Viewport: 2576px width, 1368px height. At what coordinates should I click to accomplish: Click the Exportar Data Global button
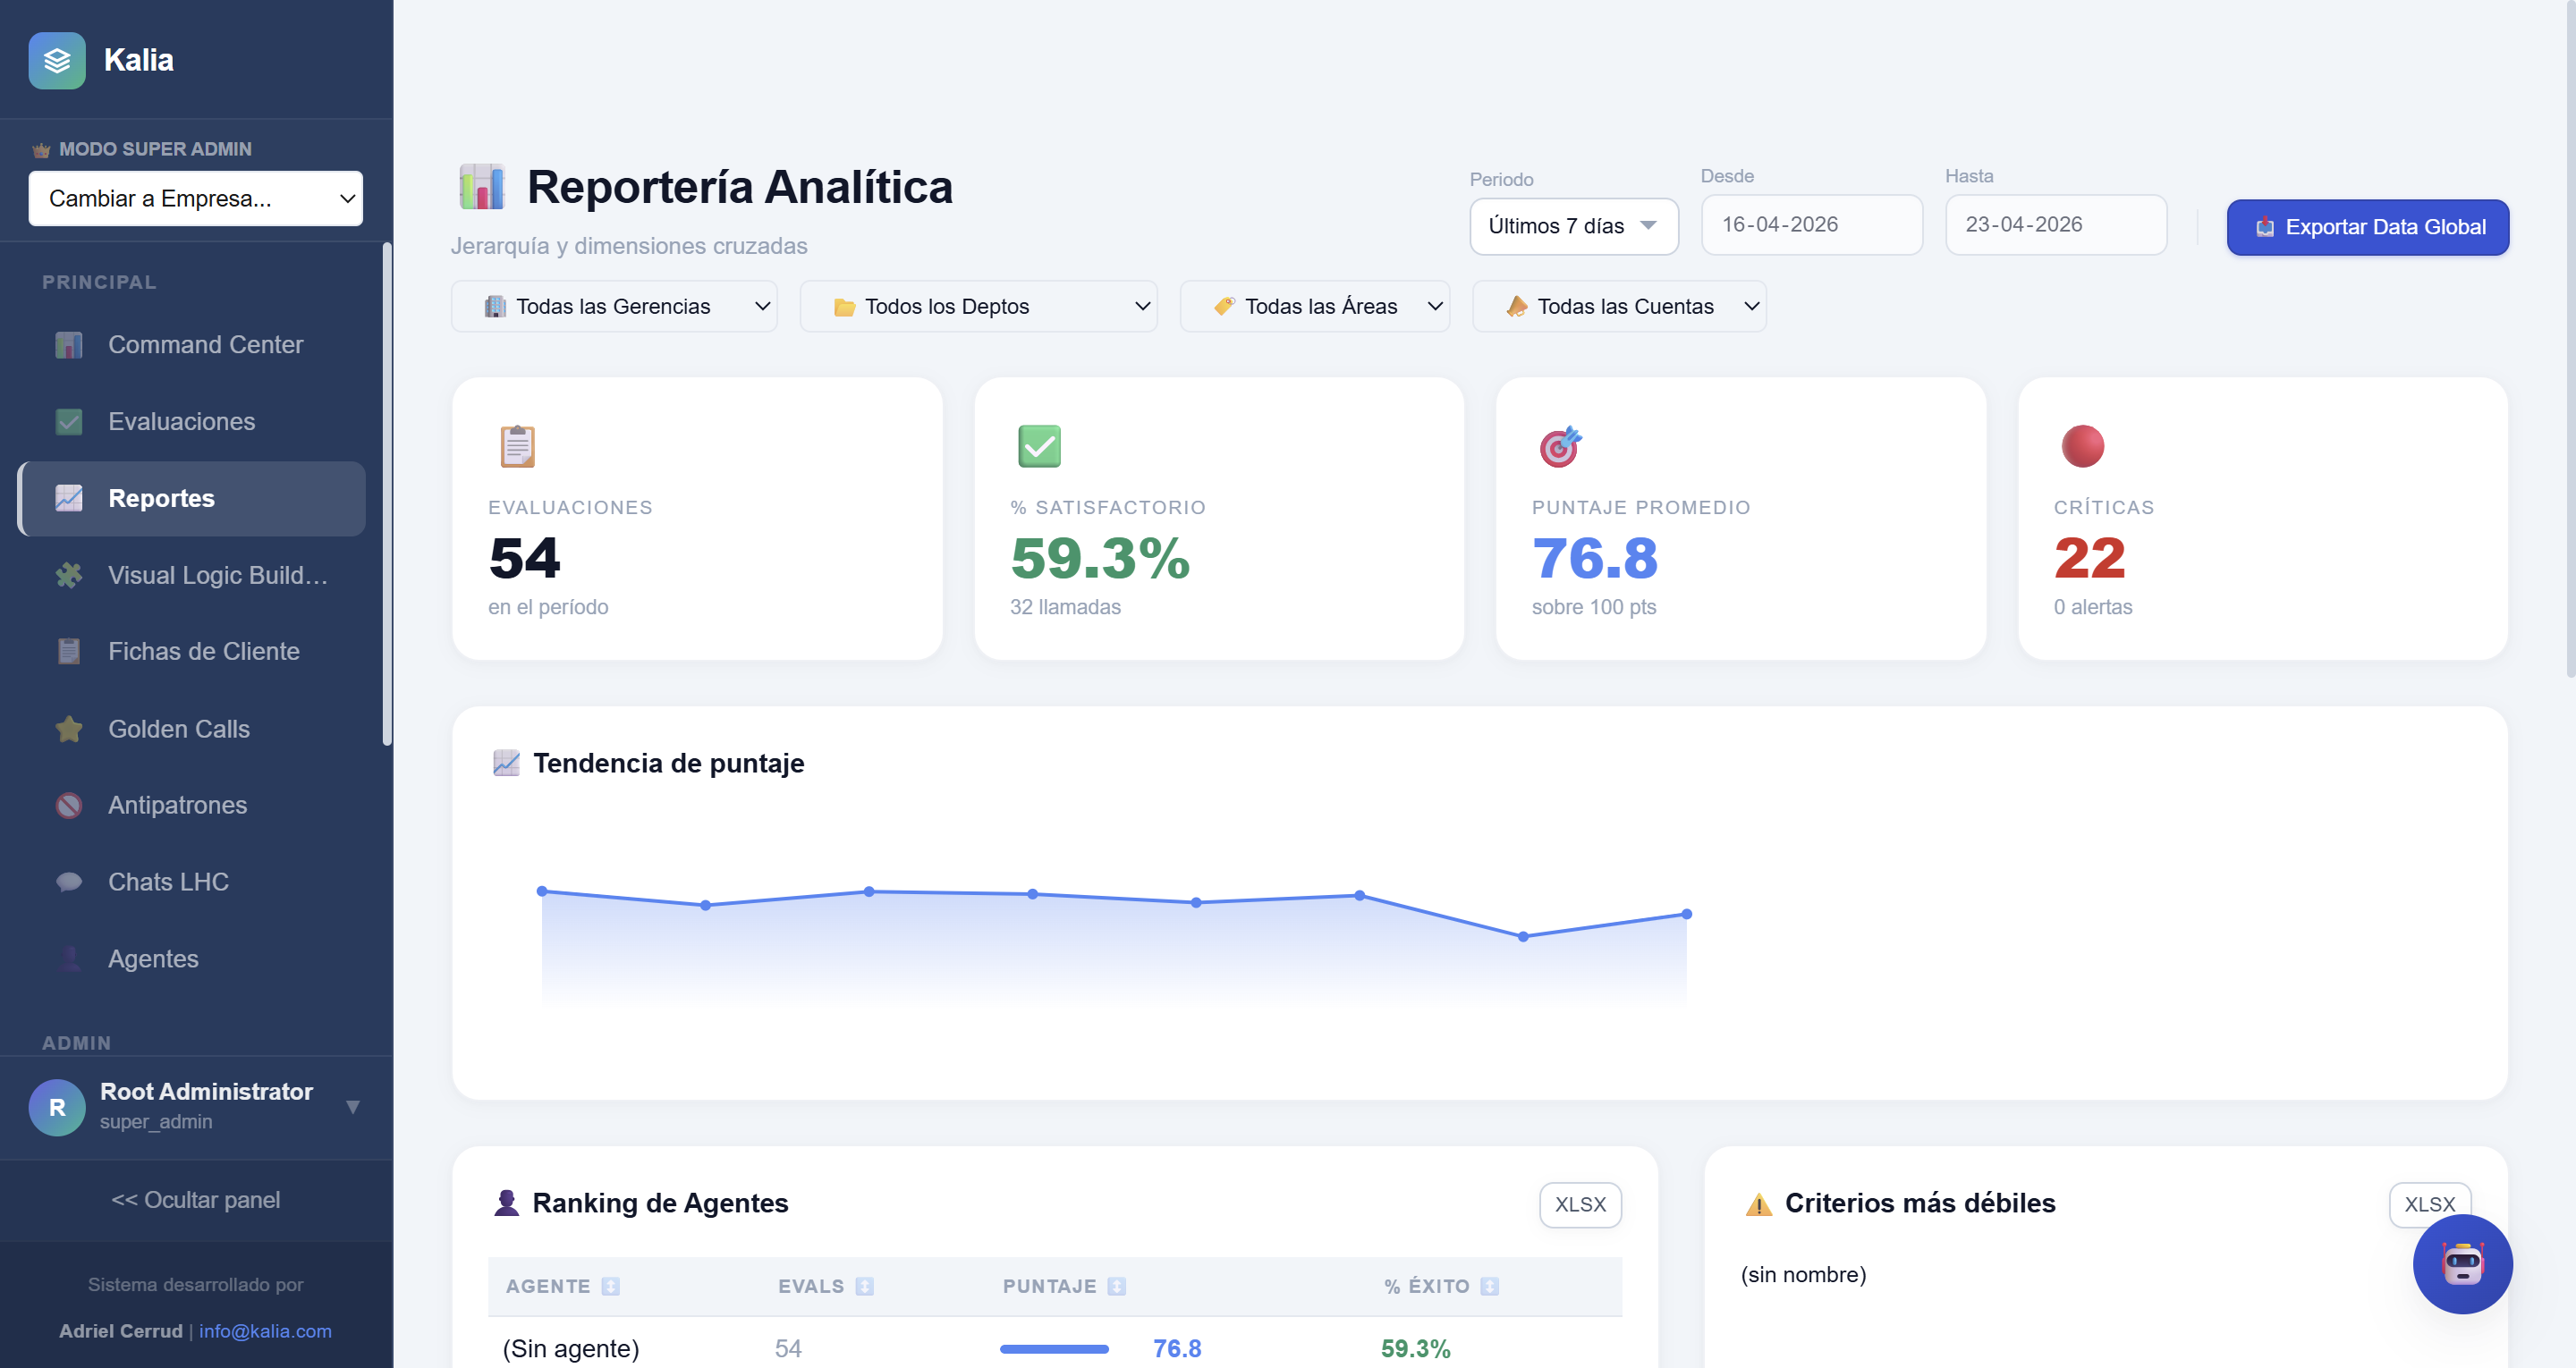tap(2367, 227)
